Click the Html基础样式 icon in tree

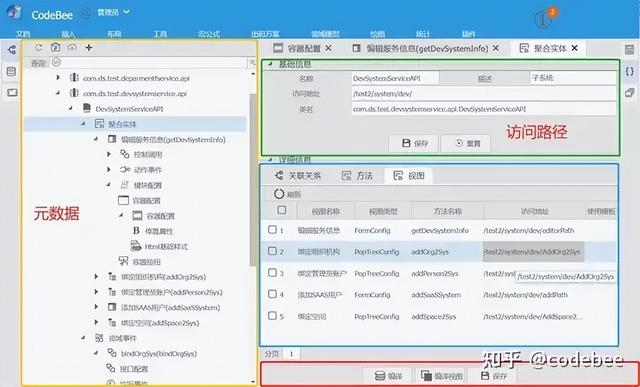(136, 246)
